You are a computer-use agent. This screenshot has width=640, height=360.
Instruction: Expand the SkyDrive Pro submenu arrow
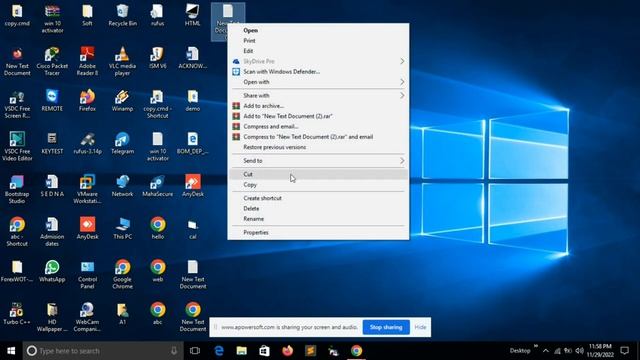tap(402, 61)
